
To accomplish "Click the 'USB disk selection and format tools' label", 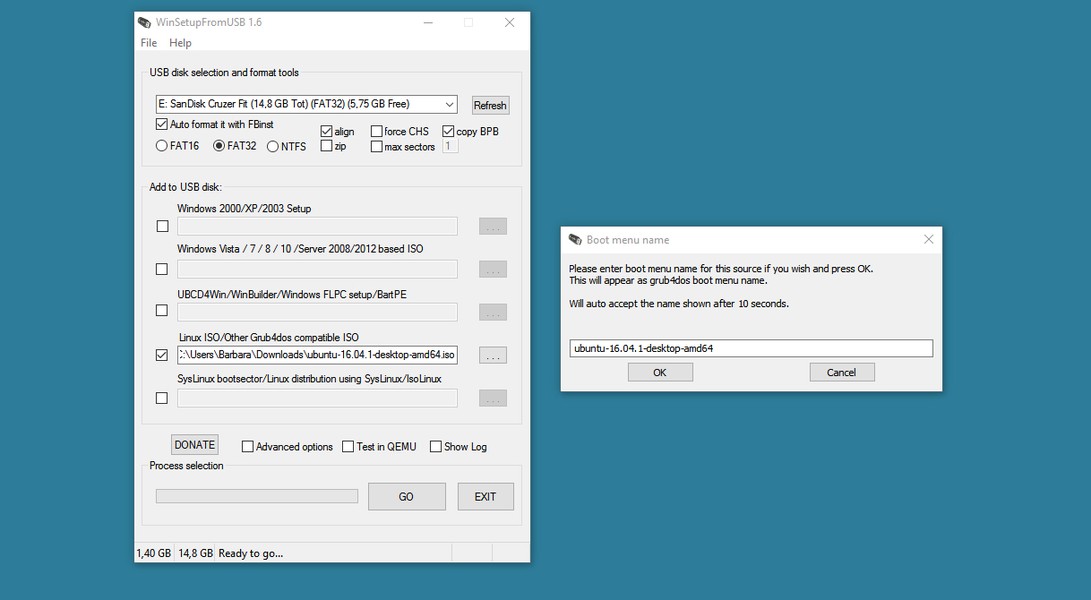I will (224, 72).
